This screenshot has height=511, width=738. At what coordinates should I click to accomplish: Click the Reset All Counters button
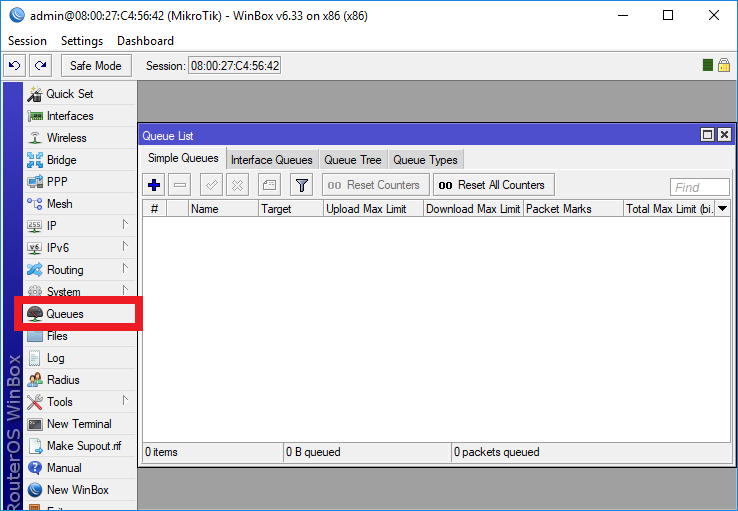click(x=493, y=185)
